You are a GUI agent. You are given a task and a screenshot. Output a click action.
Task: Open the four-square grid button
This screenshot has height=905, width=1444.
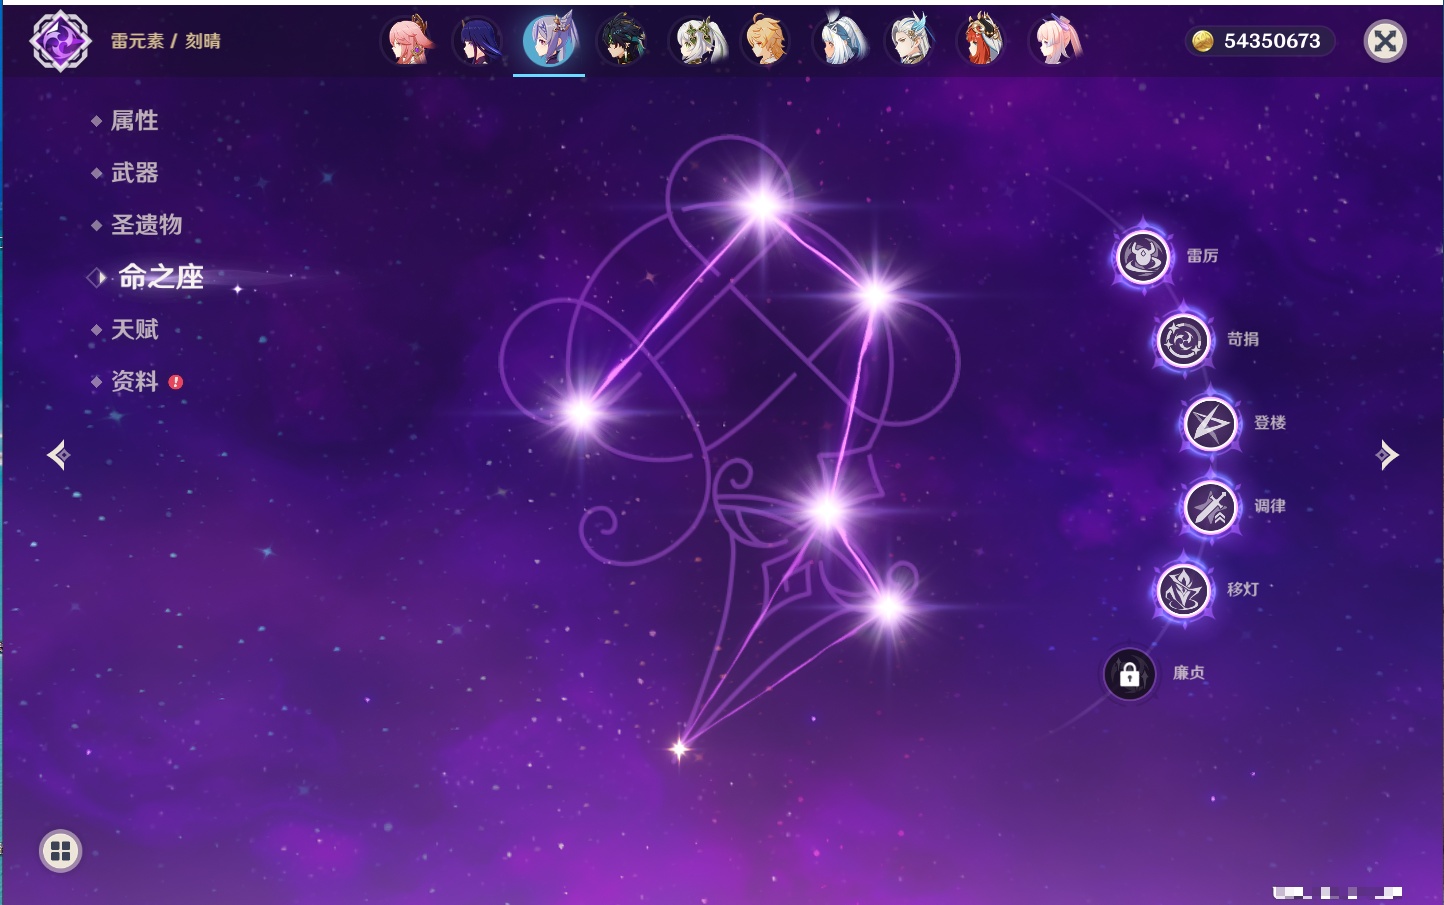[x=60, y=851]
